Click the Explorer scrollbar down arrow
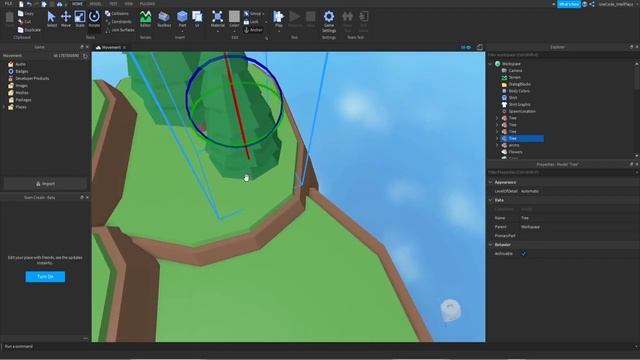Image resolution: width=640 pixels, height=360 pixels. click(x=637, y=156)
